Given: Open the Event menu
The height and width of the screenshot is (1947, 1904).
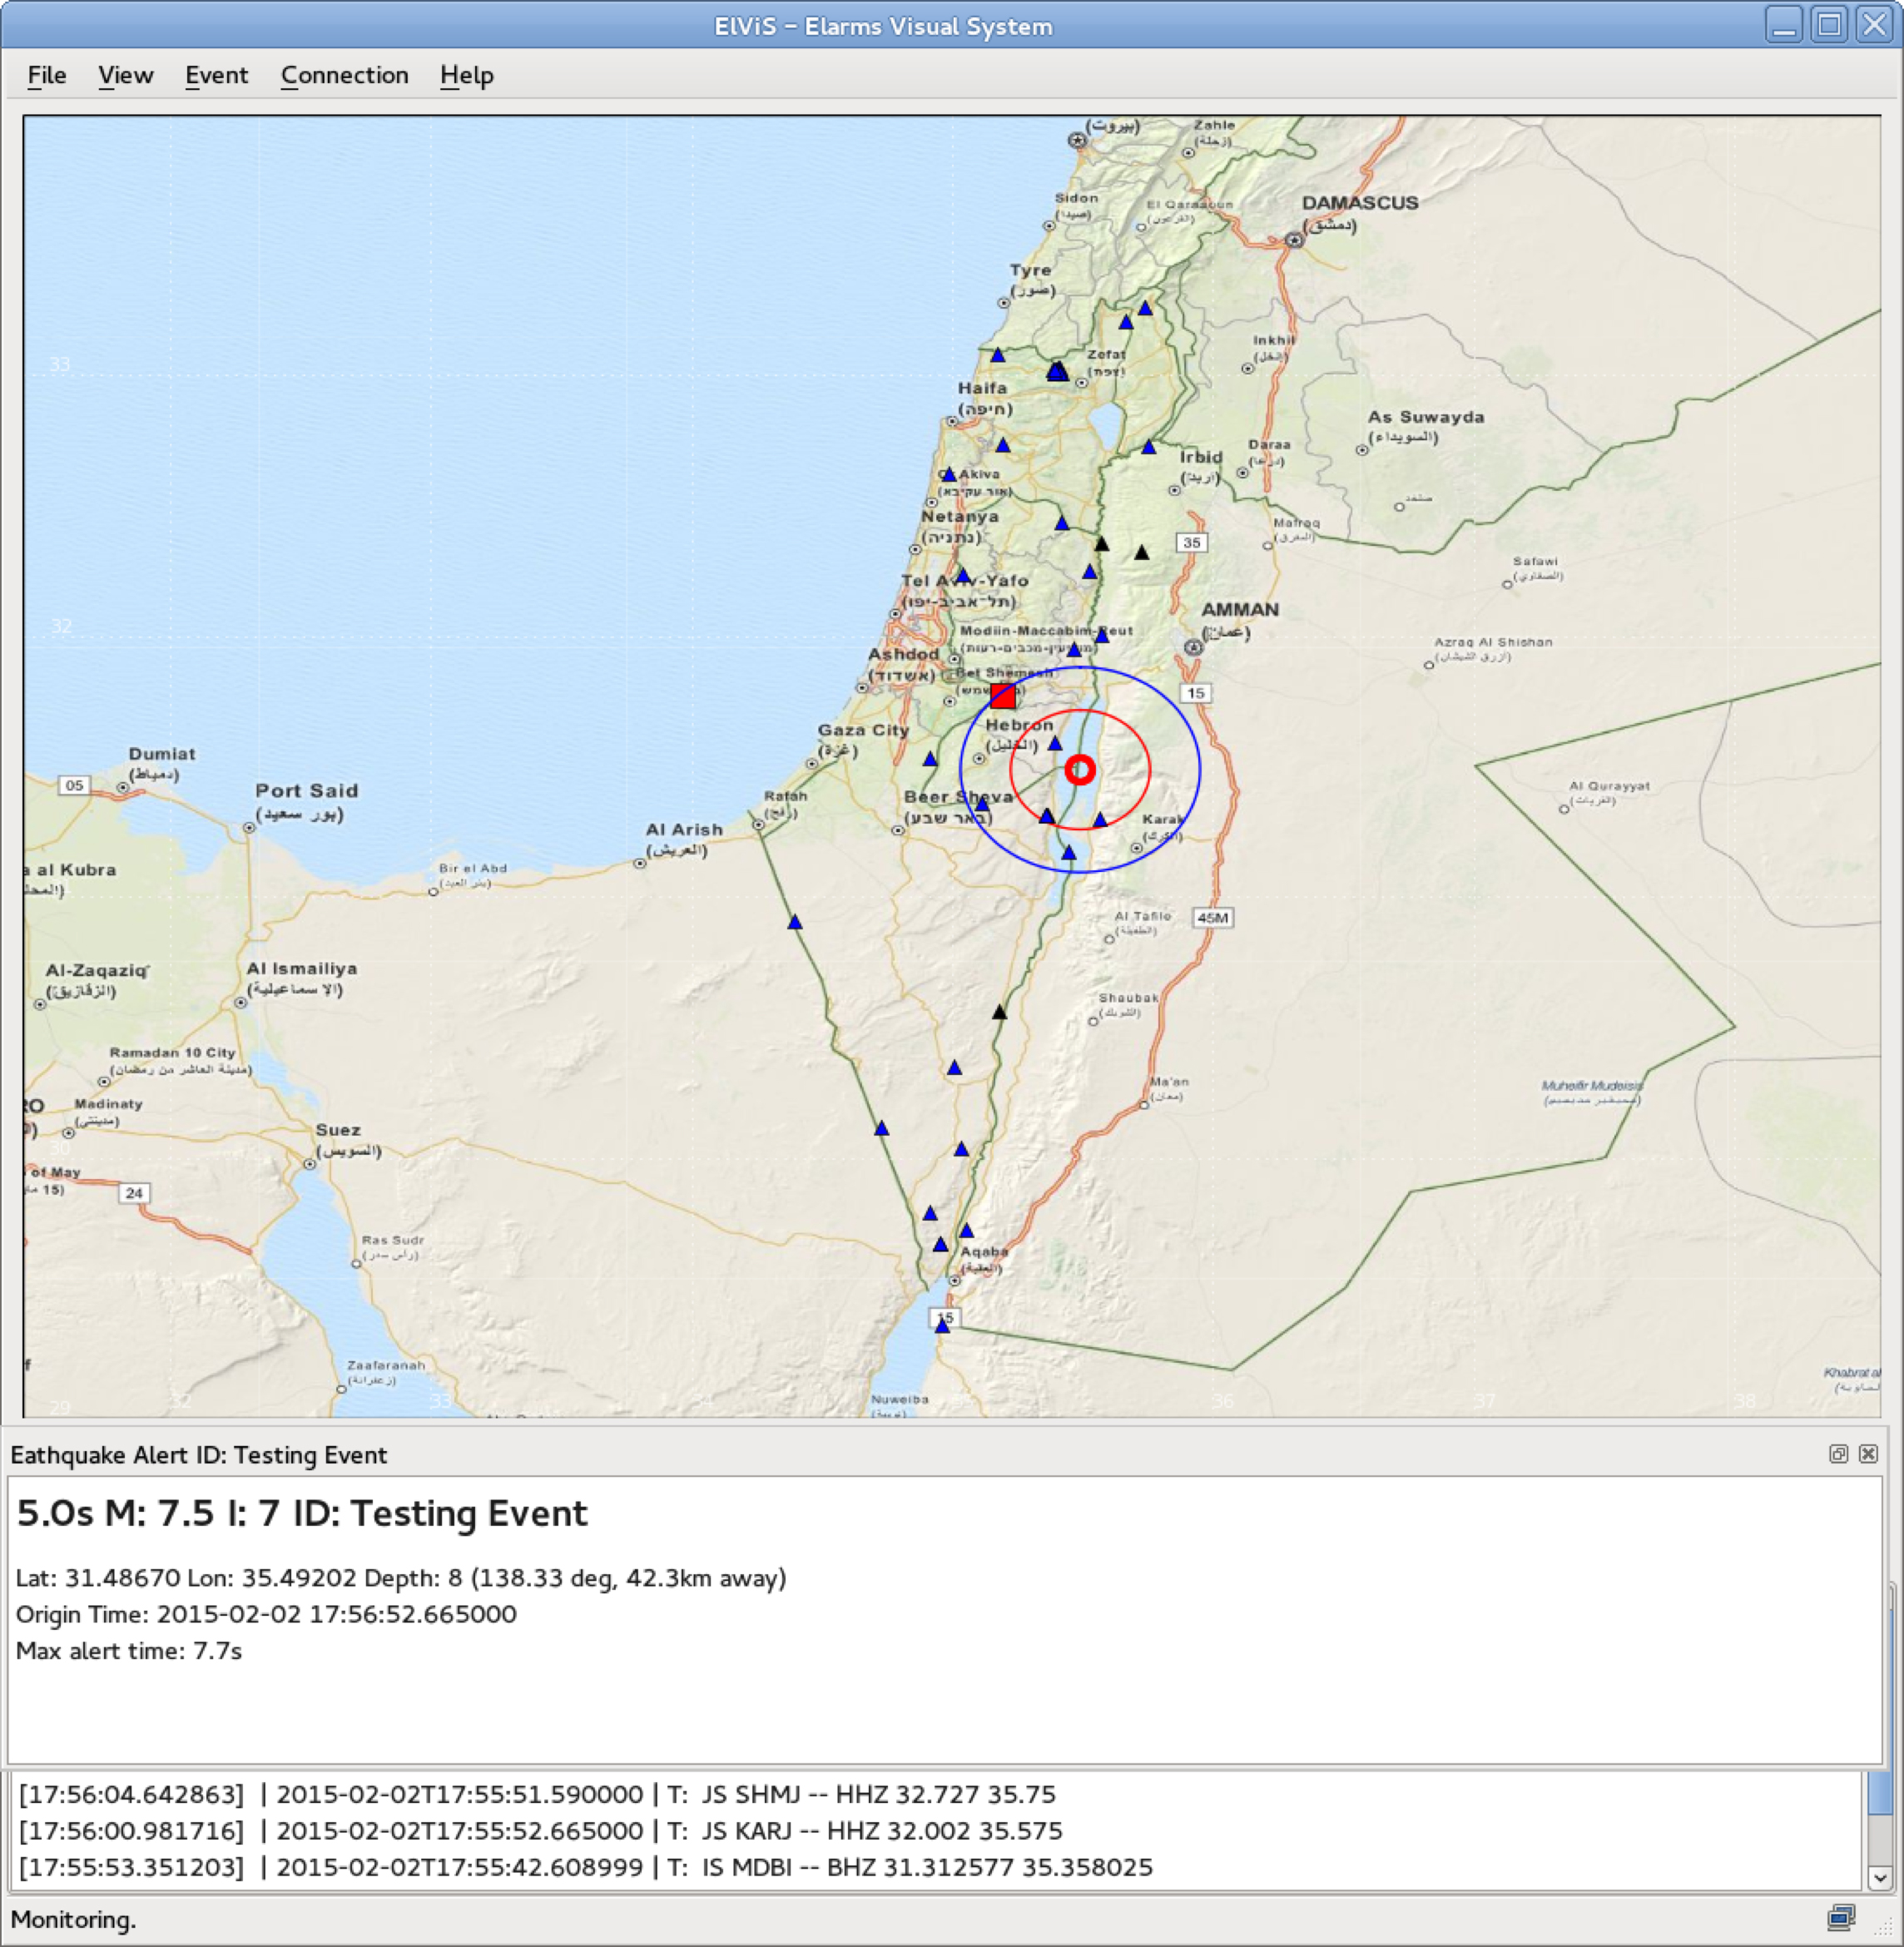Looking at the screenshot, I should (x=216, y=75).
